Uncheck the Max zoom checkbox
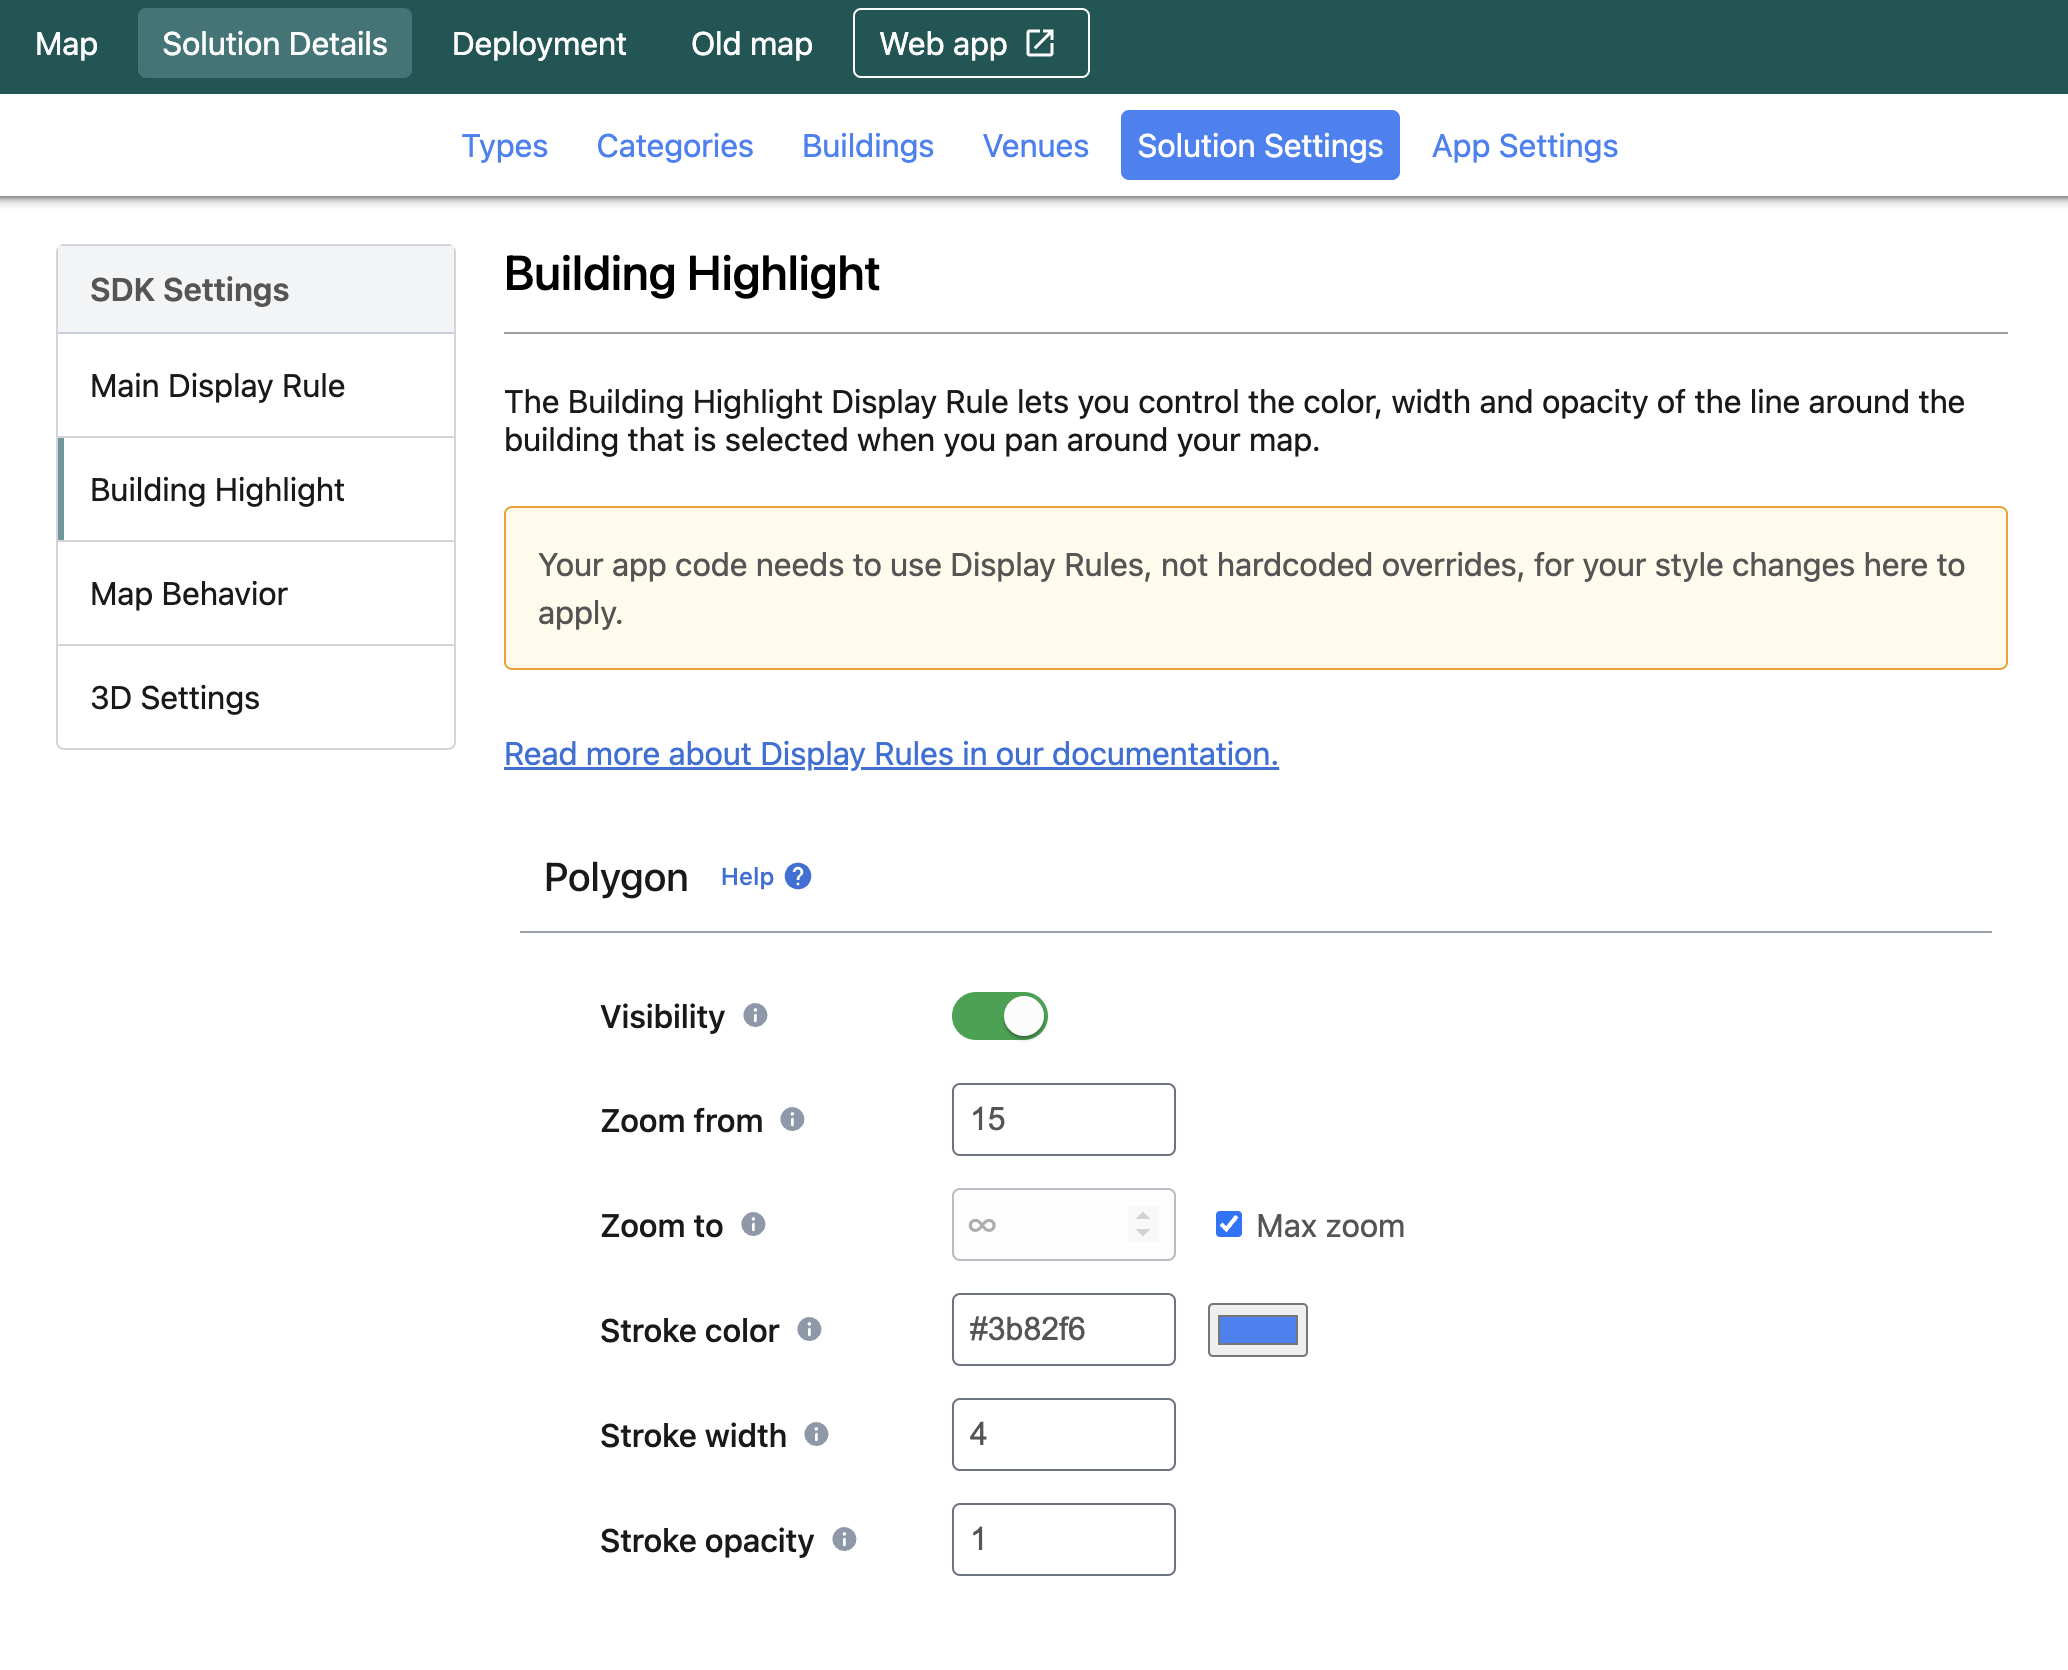The width and height of the screenshot is (2068, 1670). [1229, 1224]
